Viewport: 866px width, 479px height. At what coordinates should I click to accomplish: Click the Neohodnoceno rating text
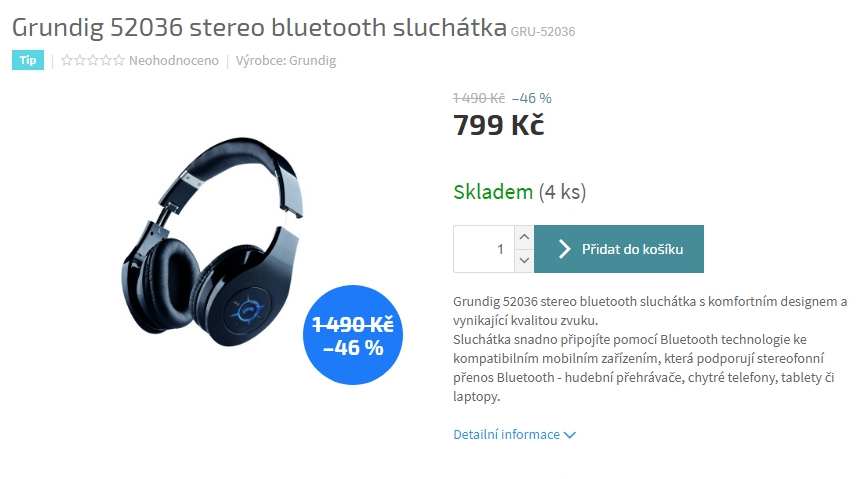click(173, 60)
